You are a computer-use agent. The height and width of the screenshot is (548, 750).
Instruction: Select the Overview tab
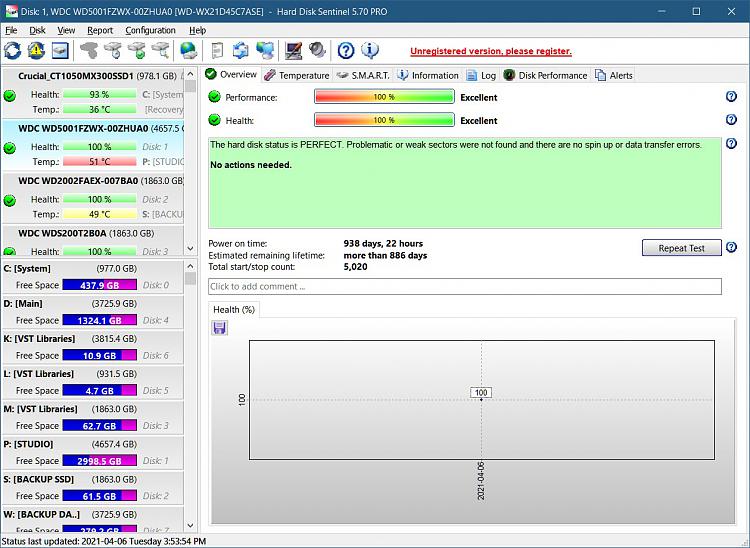pos(231,75)
